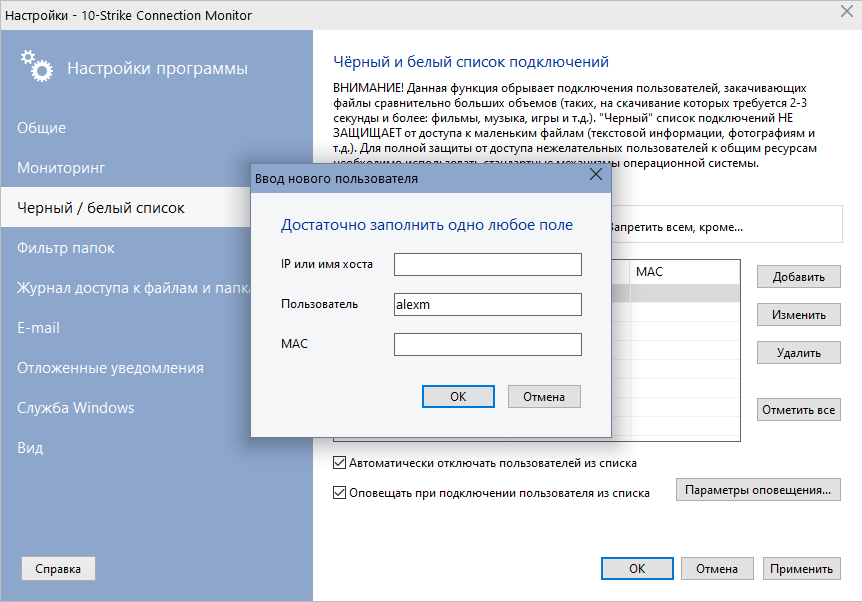Switch to Мониторинг settings
This screenshot has height=602, width=862.
tap(60, 168)
